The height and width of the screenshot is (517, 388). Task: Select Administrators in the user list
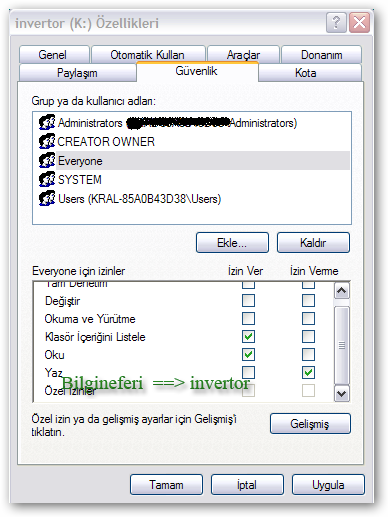point(192,123)
